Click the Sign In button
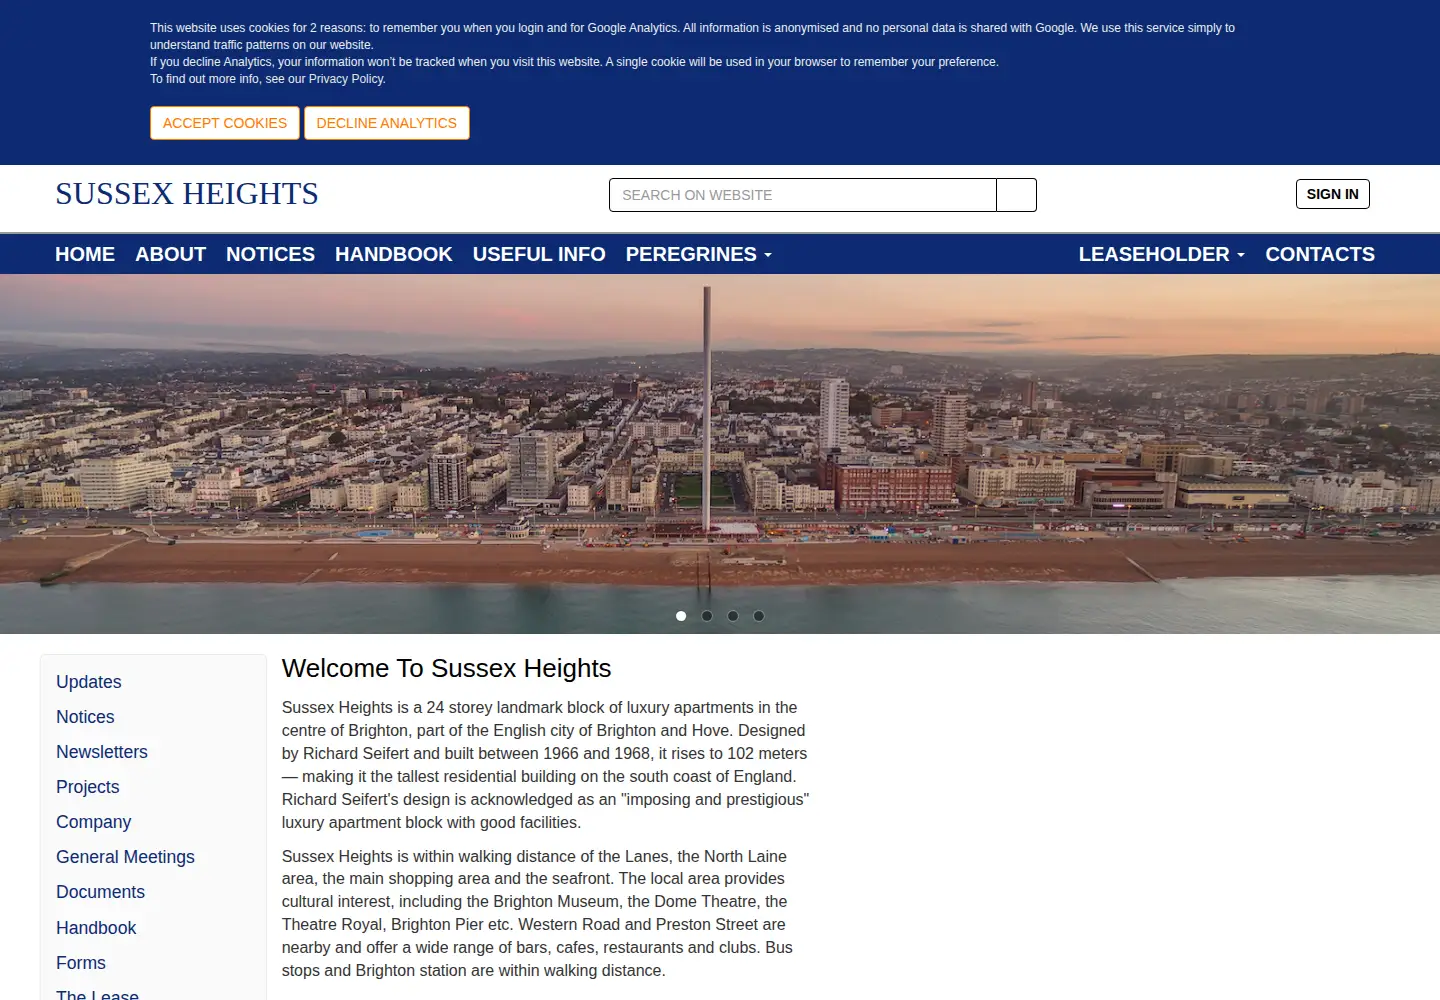Screen dimensions: 1440x1000 (1333, 194)
